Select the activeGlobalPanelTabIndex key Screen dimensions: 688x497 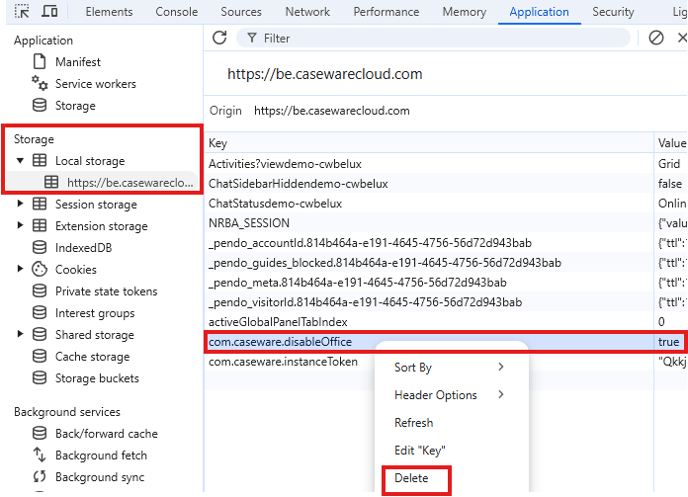tap(278, 322)
